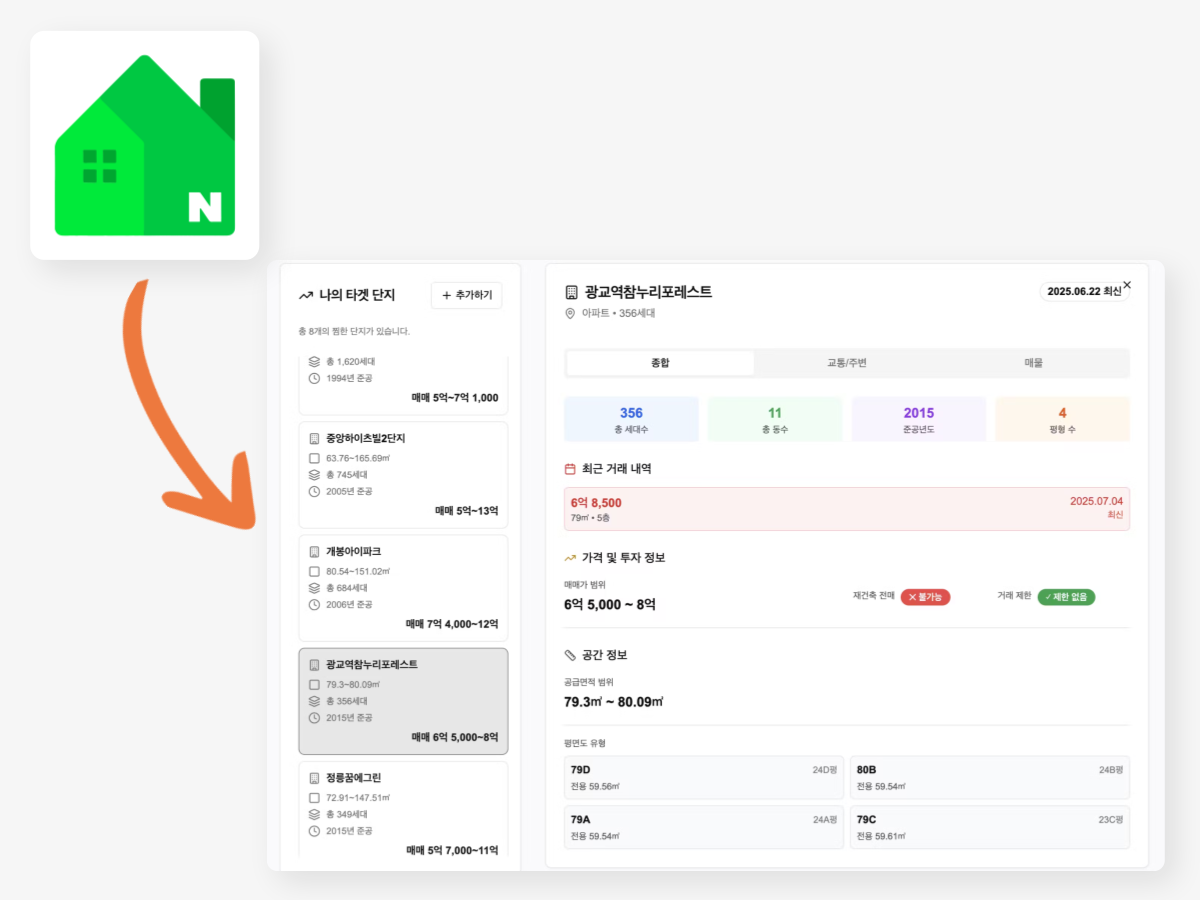Click the area square icon beside 72.91~147.51㎡
Viewport: 1200px width, 900px height.
314,797
